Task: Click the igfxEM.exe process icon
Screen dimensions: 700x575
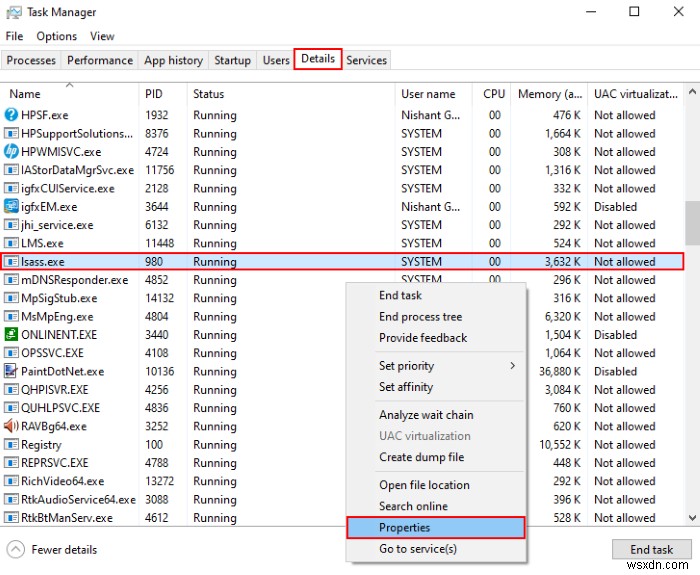Action: (x=11, y=206)
